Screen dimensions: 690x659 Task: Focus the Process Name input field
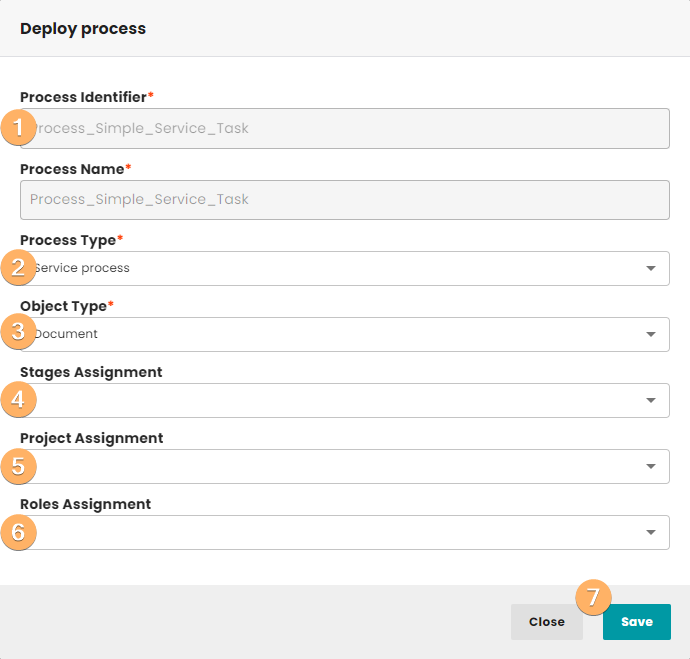(345, 199)
